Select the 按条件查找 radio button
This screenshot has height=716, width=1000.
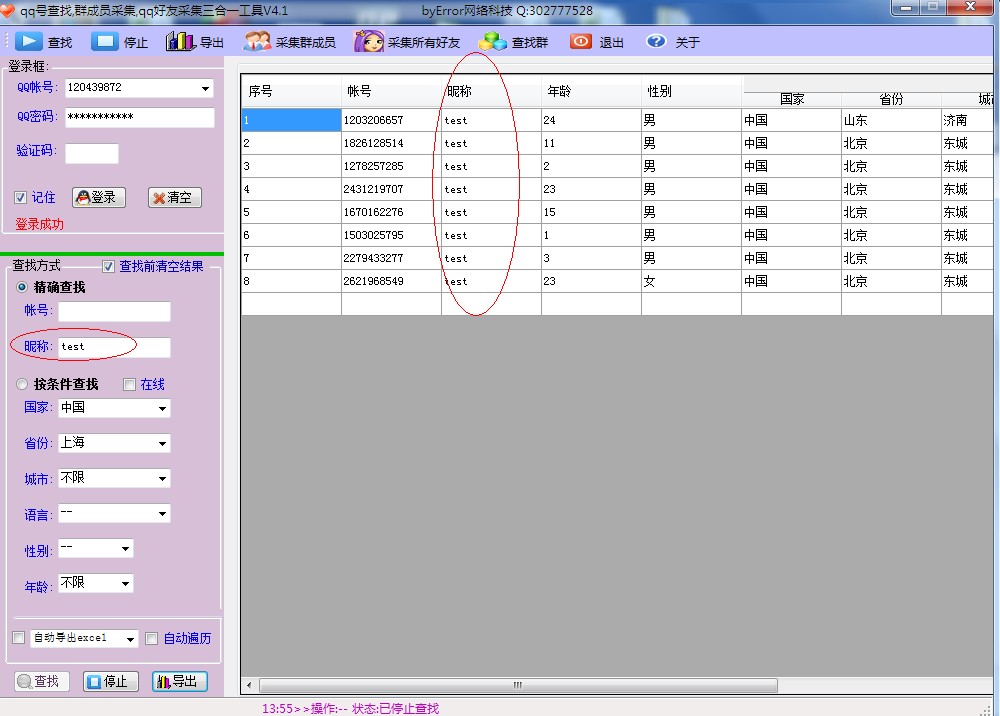coord(22,384)
